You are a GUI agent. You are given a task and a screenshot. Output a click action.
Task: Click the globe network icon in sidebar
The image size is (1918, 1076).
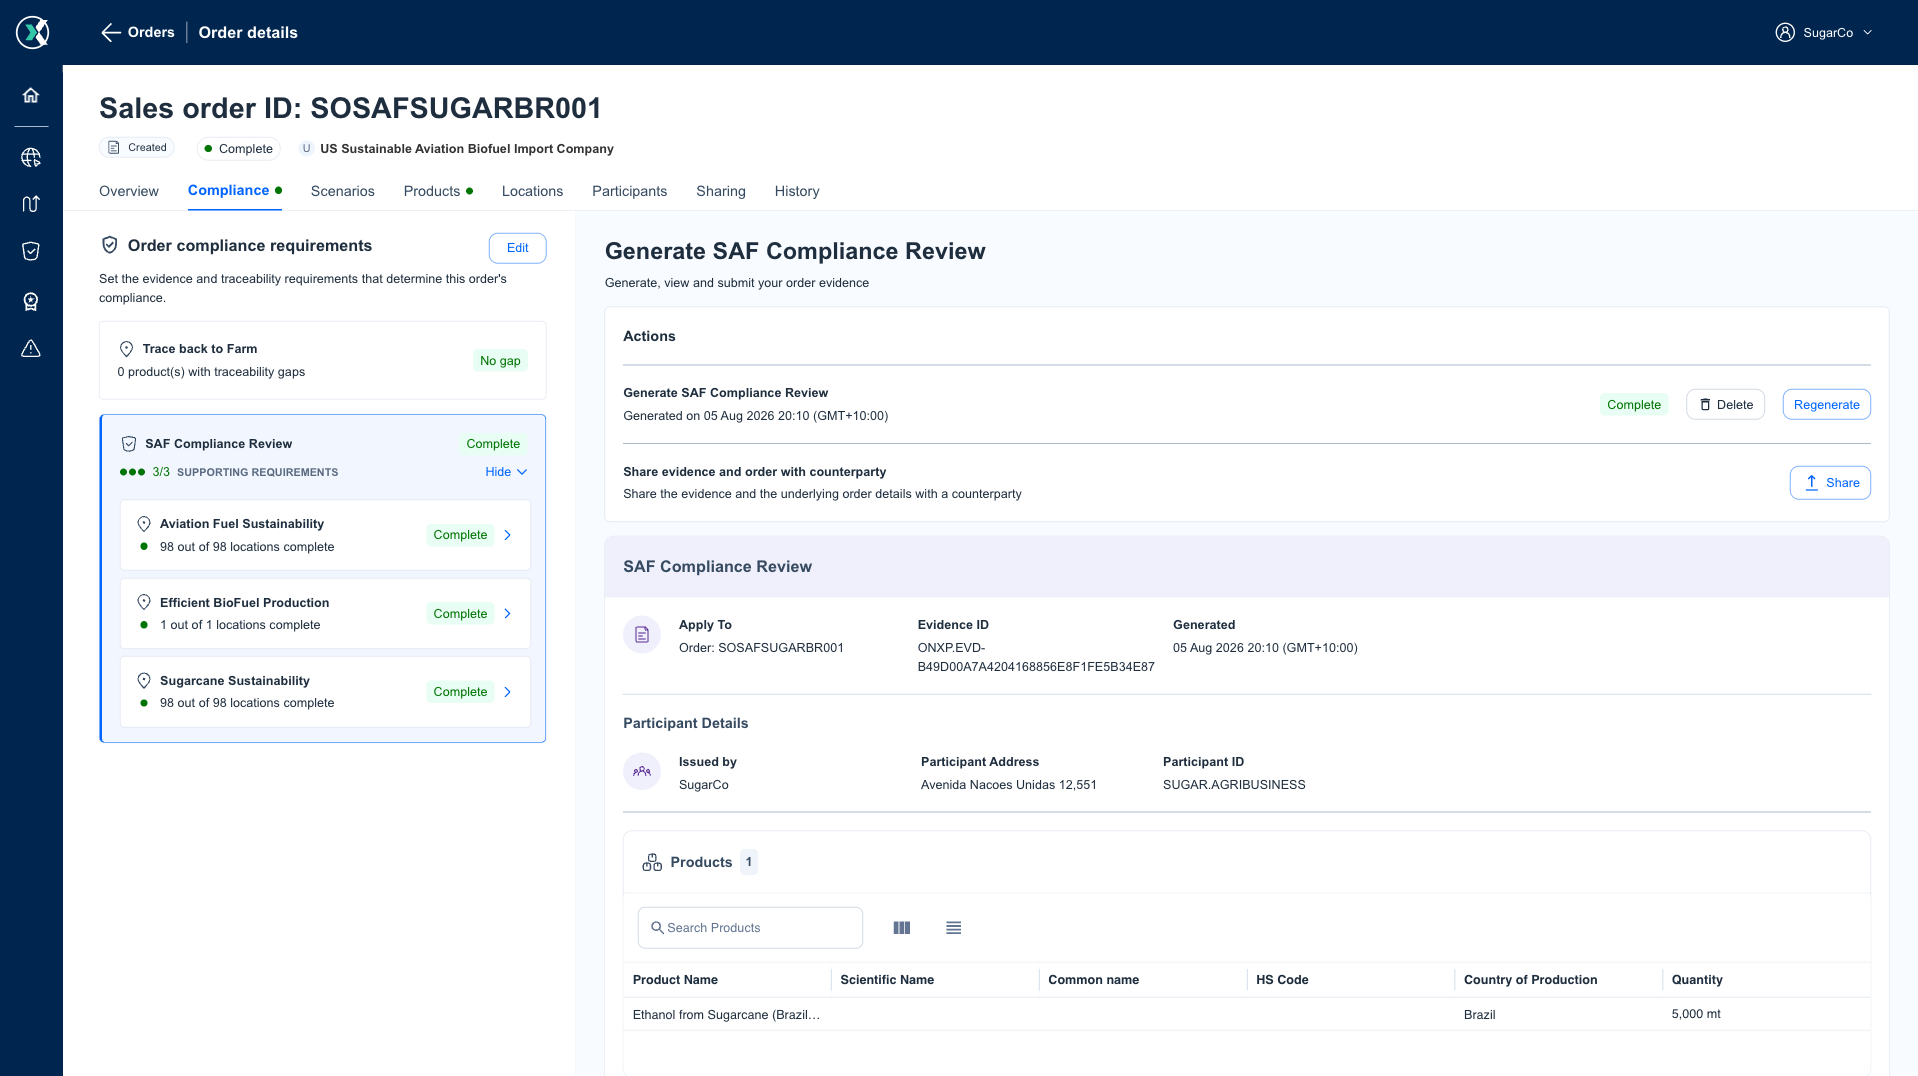coord(31,157)
